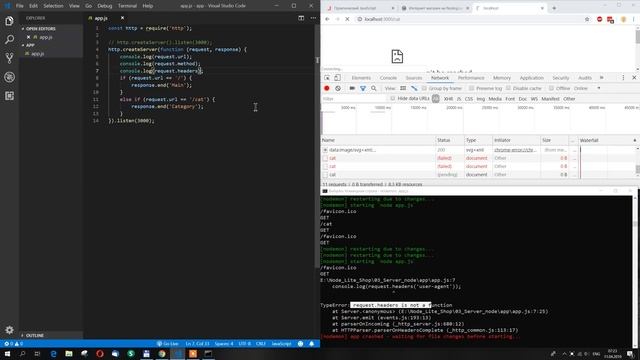Click the DevTools record network log button
This screenshot has height=360, width=640.
(327, 88)
